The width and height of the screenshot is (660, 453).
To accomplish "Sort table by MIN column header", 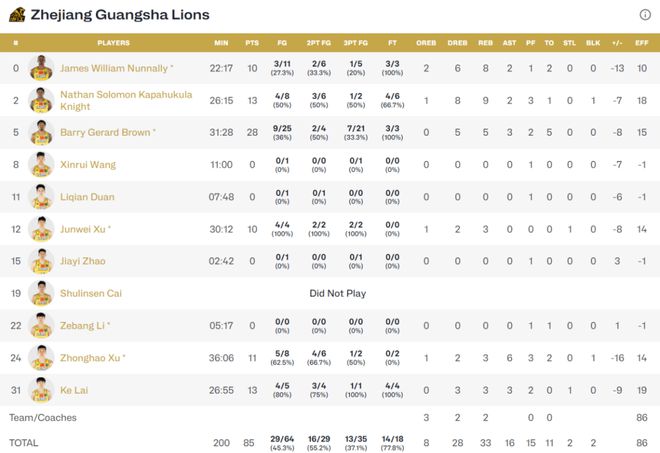I will (x=221, y=43).
